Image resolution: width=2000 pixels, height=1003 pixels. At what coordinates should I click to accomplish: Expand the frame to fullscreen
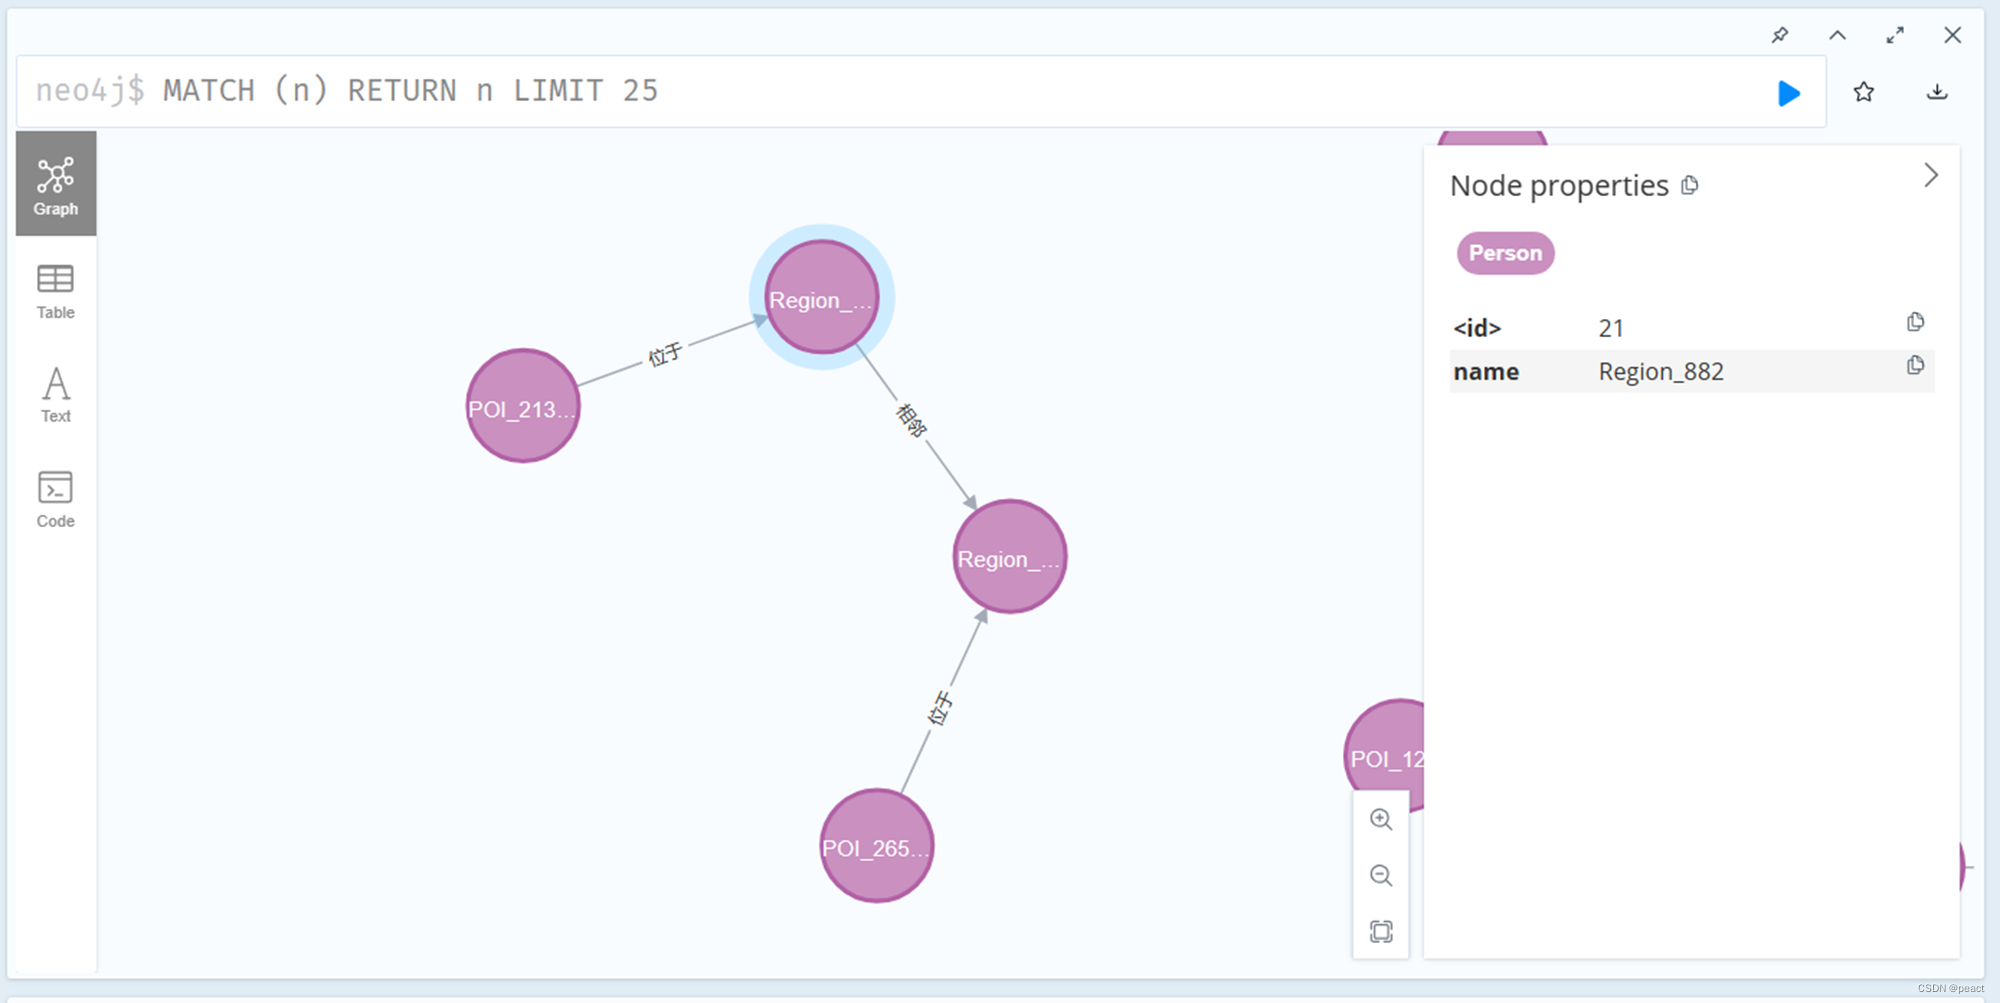click(1895, 35)
